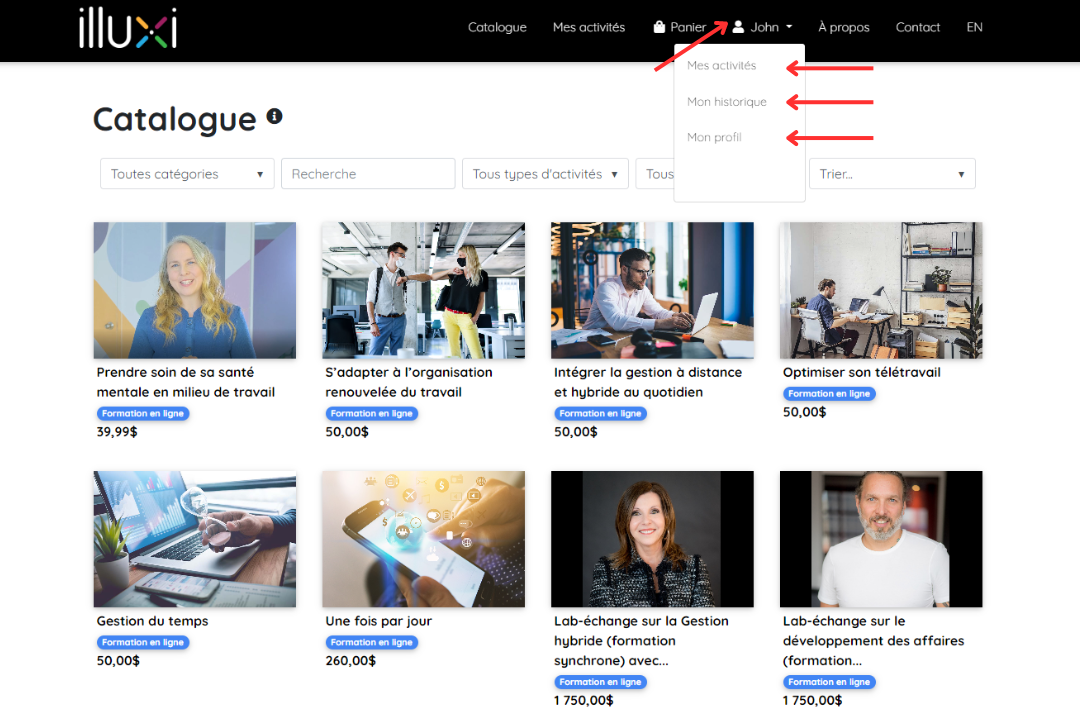Open the partially hidden Tous dropdown
1080x720 pixels.
coord(655,174)
